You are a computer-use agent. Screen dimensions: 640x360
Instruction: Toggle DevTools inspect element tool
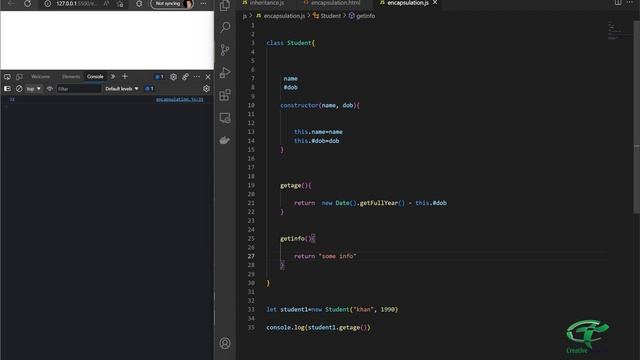(7, 77)
